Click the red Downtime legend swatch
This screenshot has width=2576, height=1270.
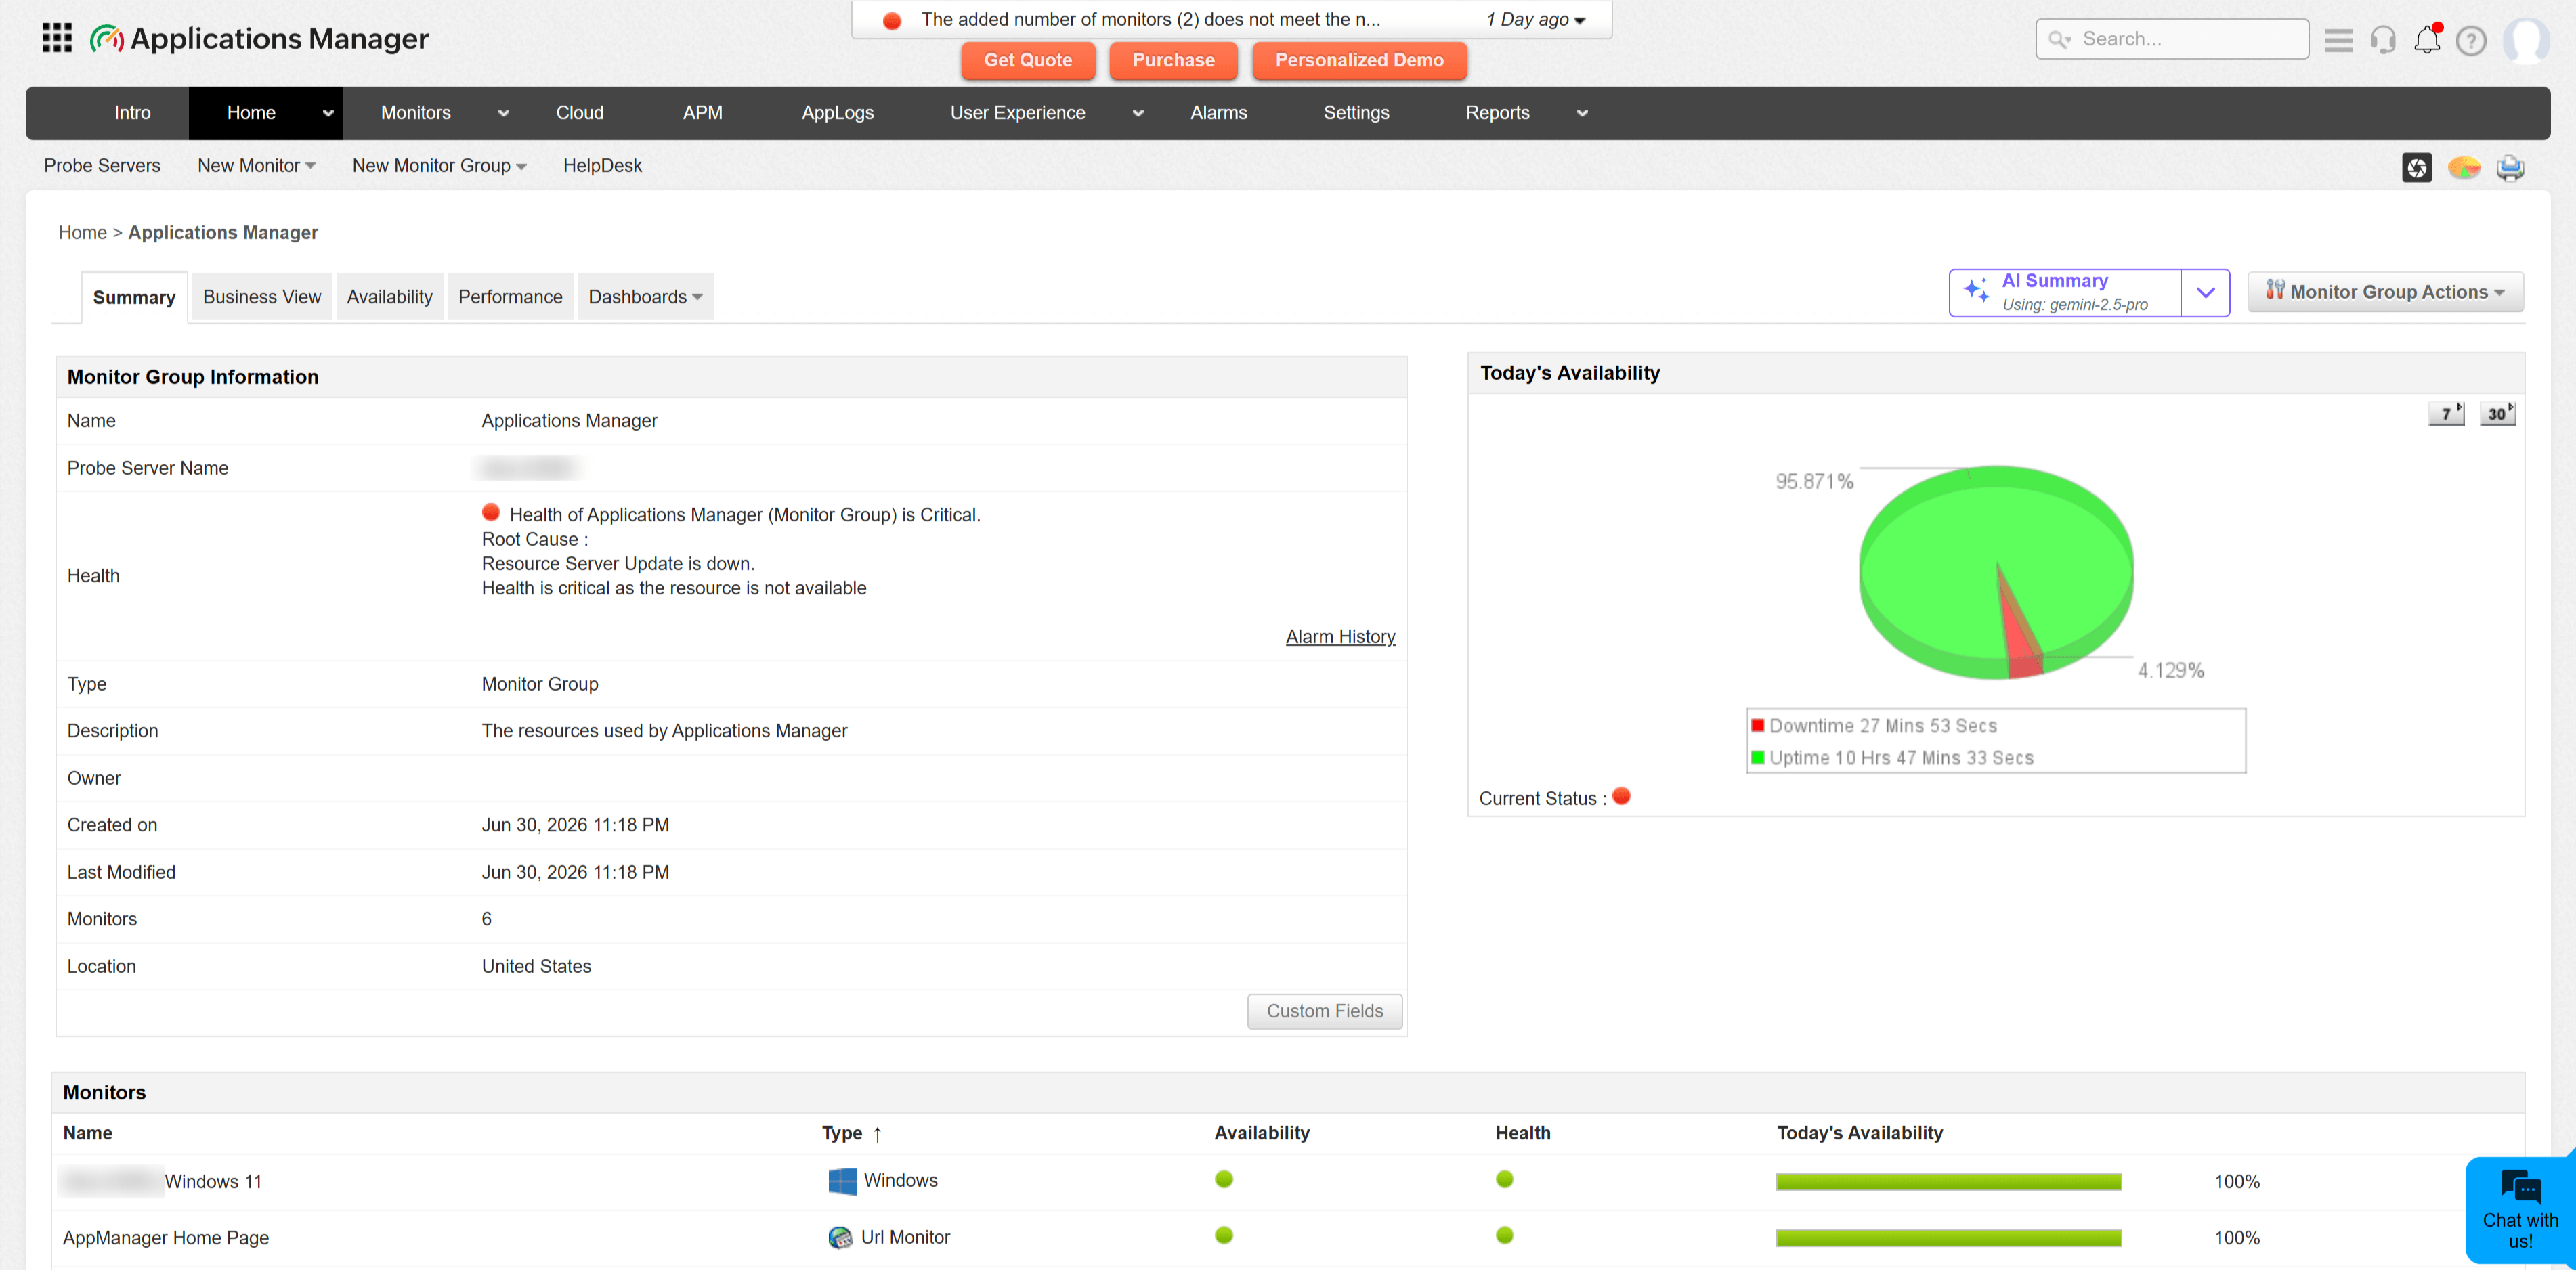click(x=1757, y=725)
